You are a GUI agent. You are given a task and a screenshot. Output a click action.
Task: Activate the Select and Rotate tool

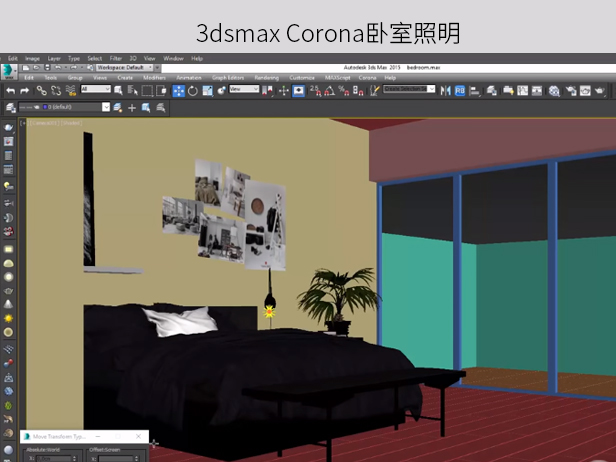[194, 90]
